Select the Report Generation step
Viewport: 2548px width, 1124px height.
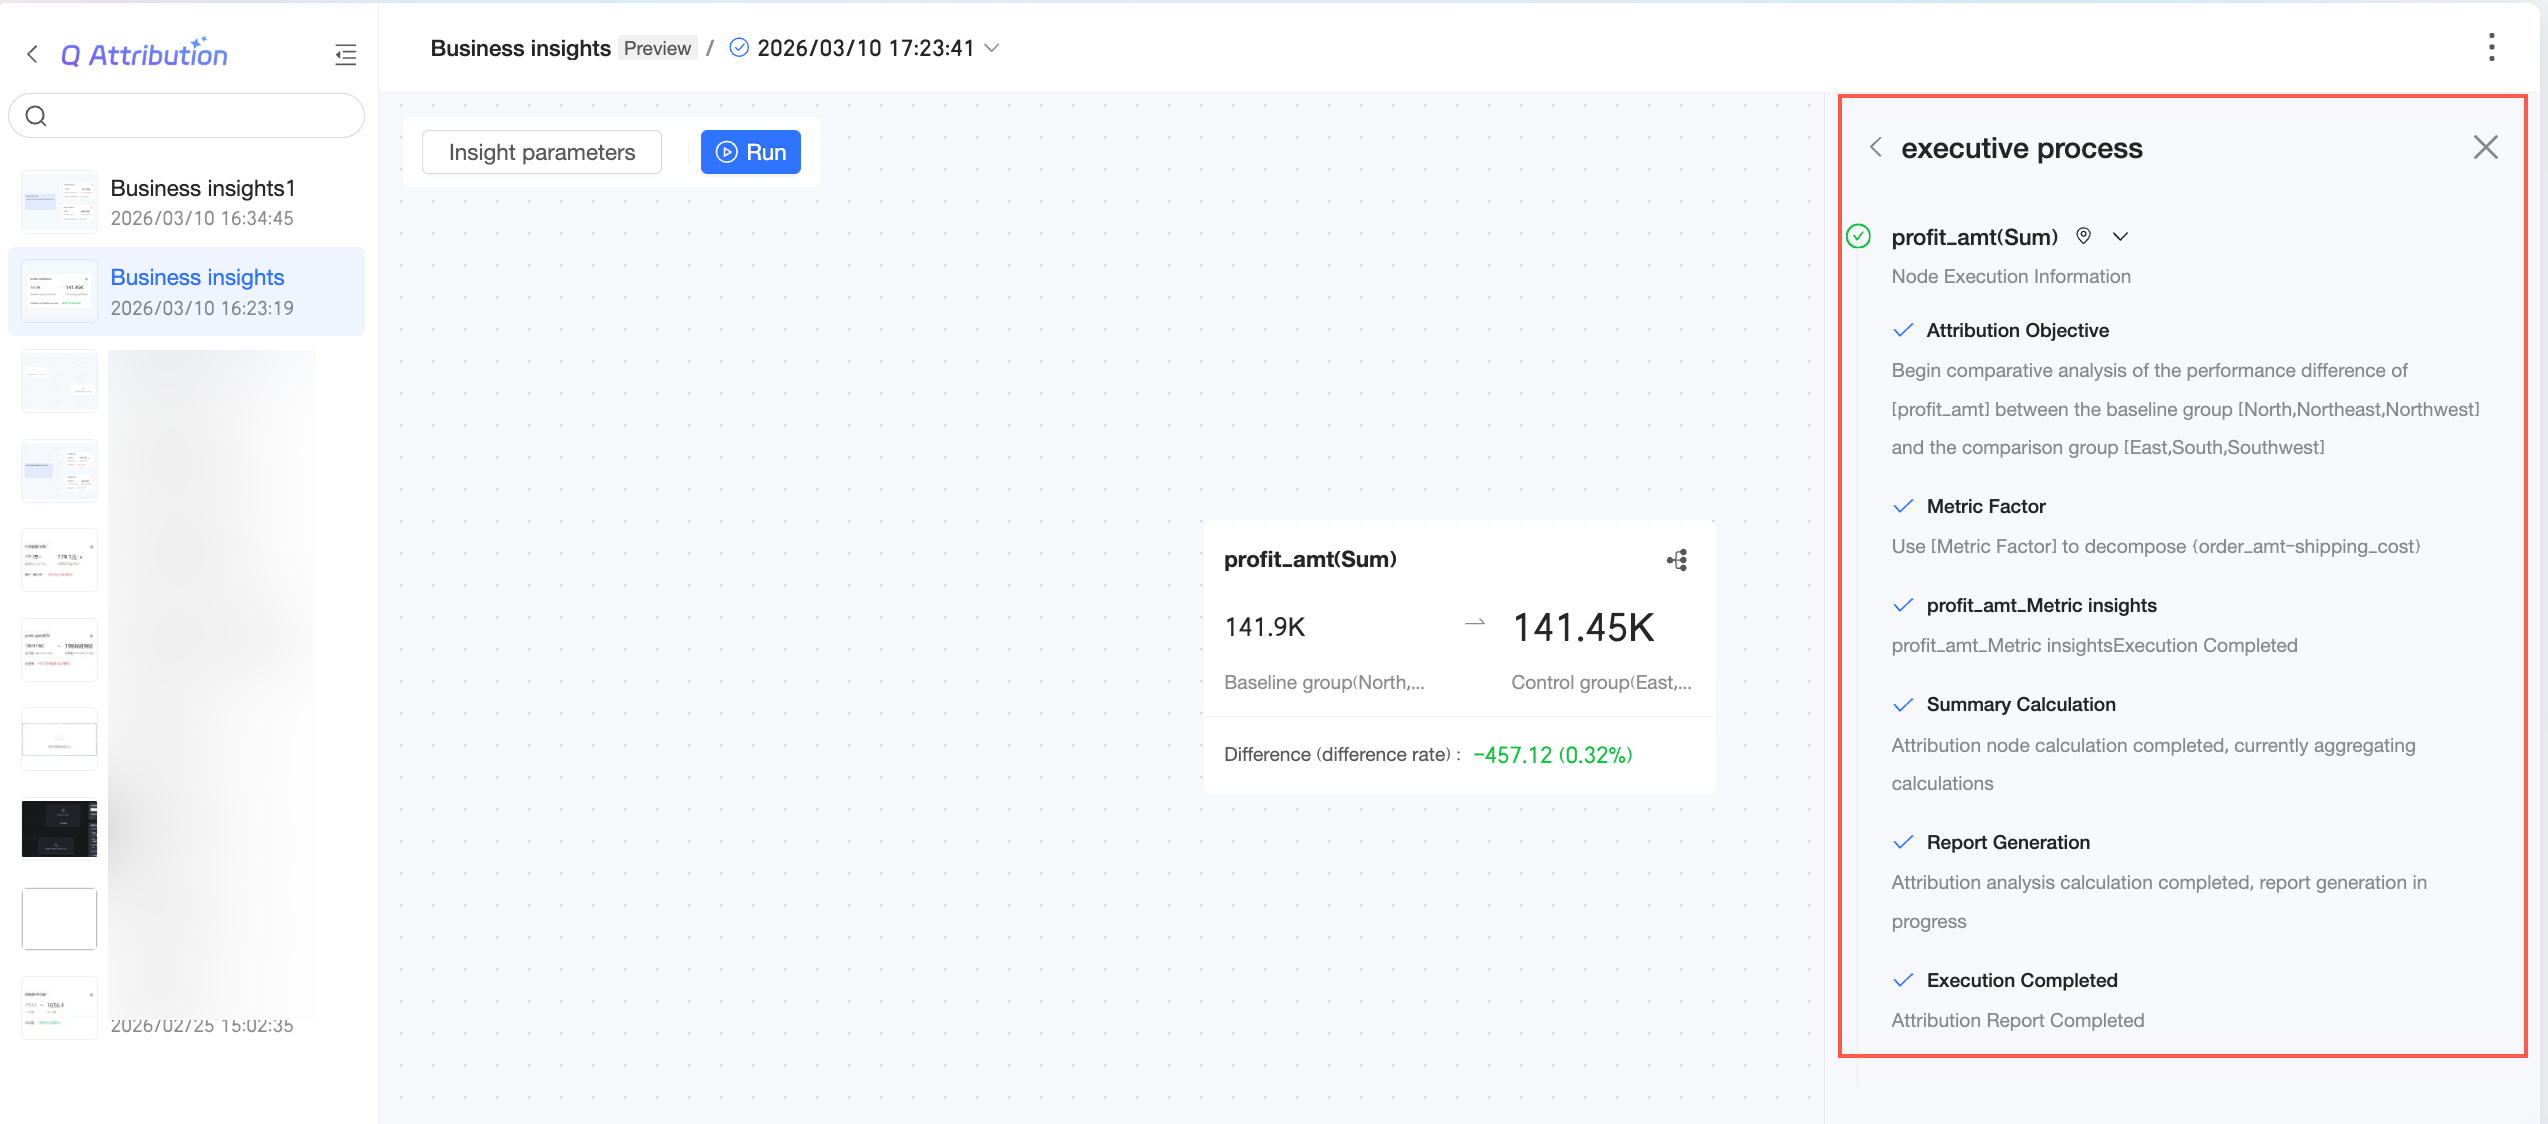click(x=2008, y=842)
